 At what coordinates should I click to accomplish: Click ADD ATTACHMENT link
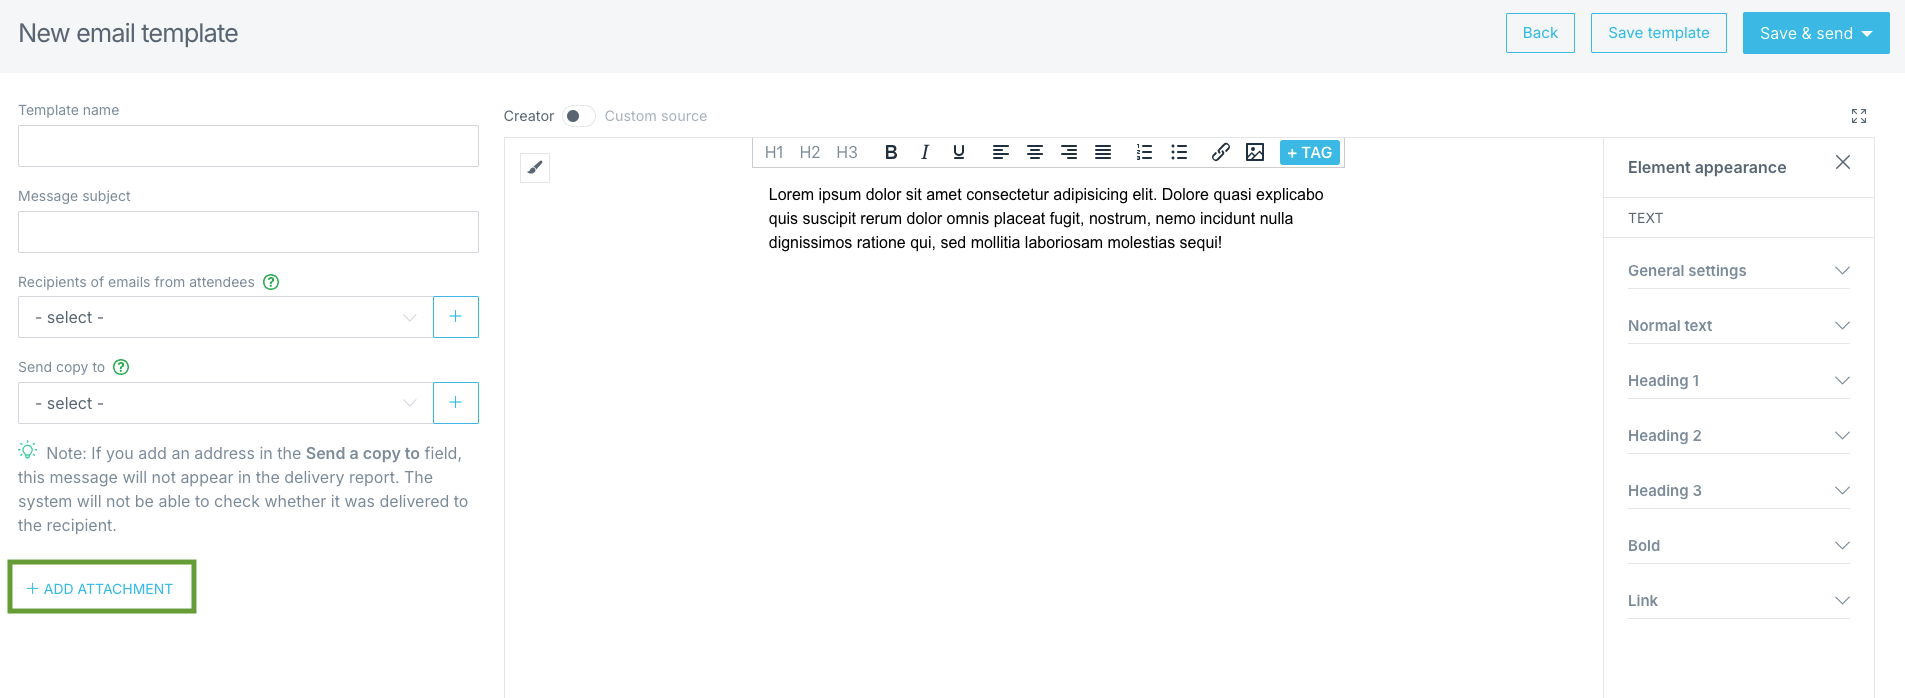coord(100,589)
